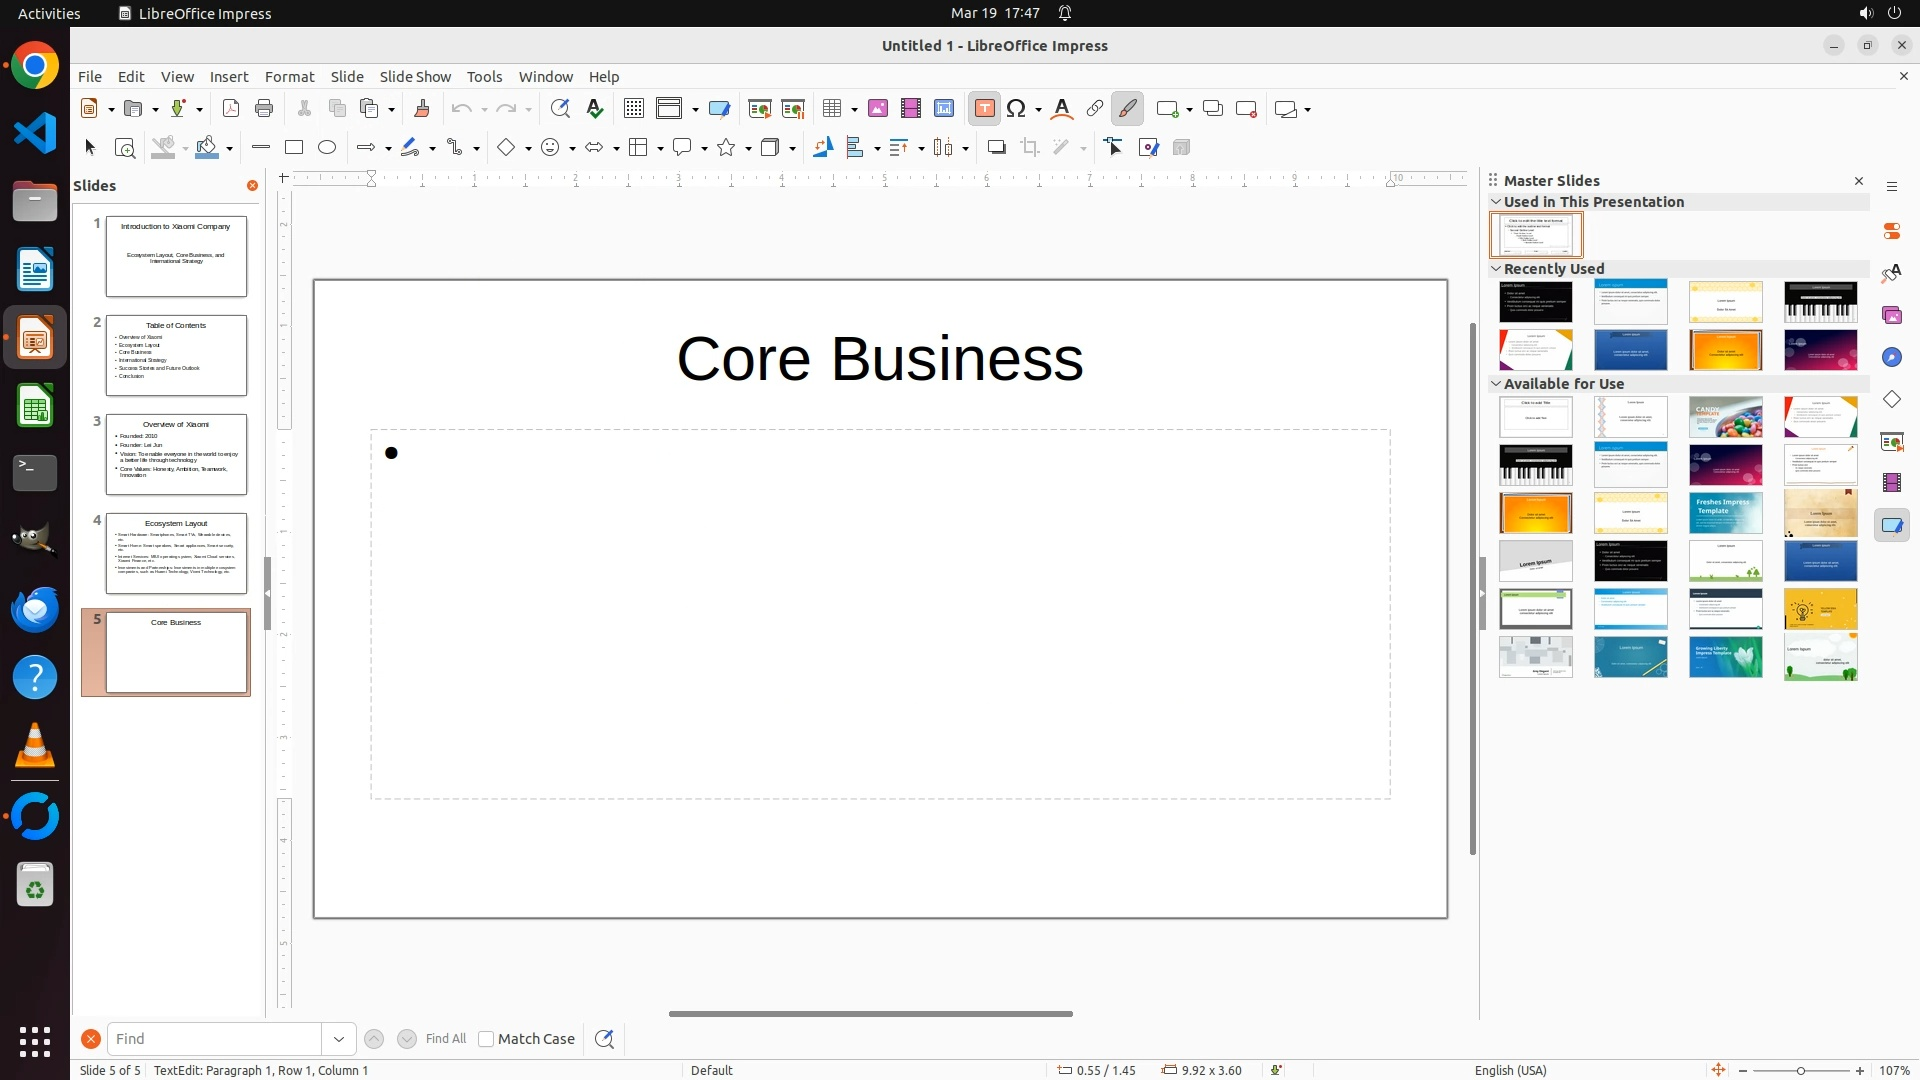The height and width of the screenshot is (1080, 1920).
Task: Enable the Match Case checkbox
Action: pyautogui.click(x=486, y=1039)
